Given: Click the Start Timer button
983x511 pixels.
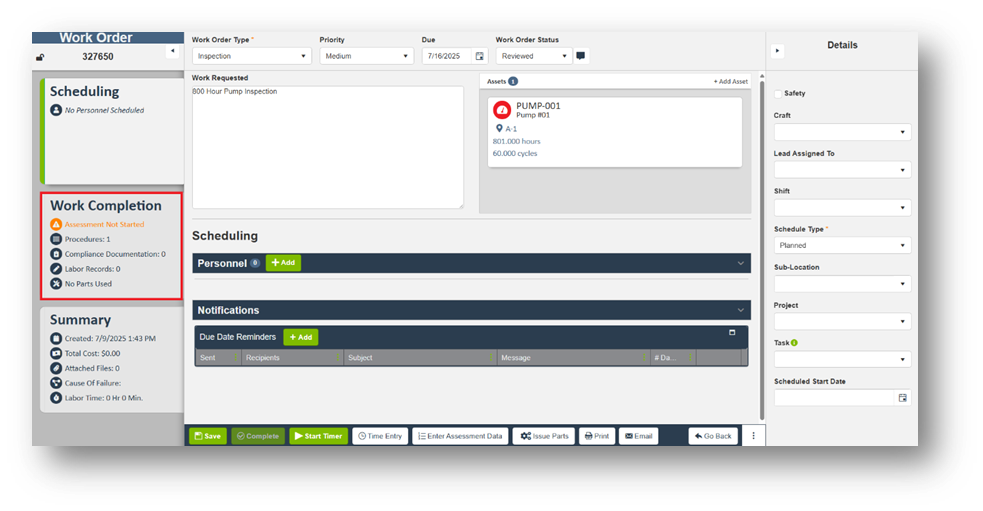Looking at the screenshot, I should click(318, 436).
